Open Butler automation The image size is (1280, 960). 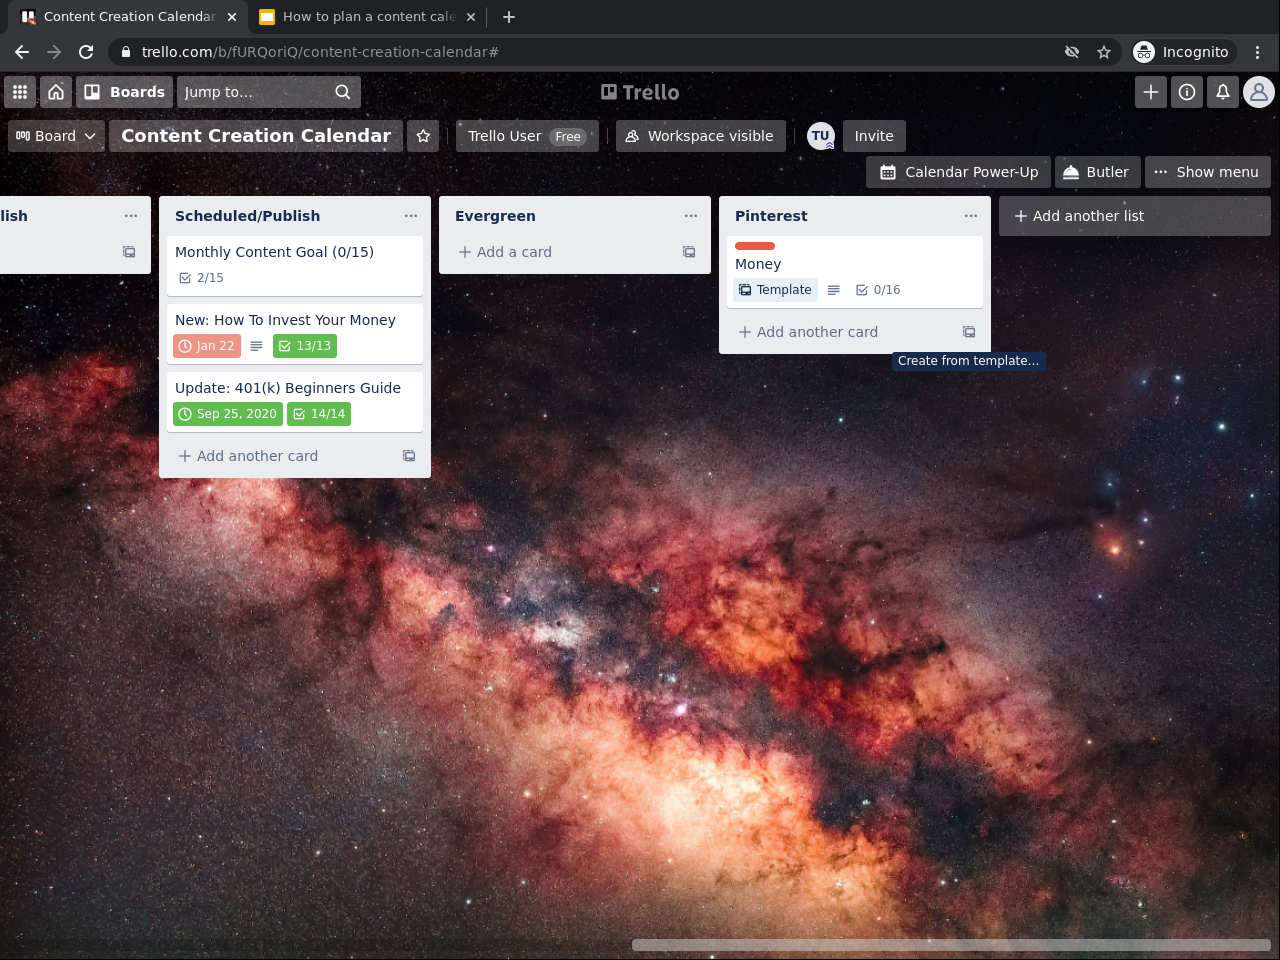(1095, 172)
